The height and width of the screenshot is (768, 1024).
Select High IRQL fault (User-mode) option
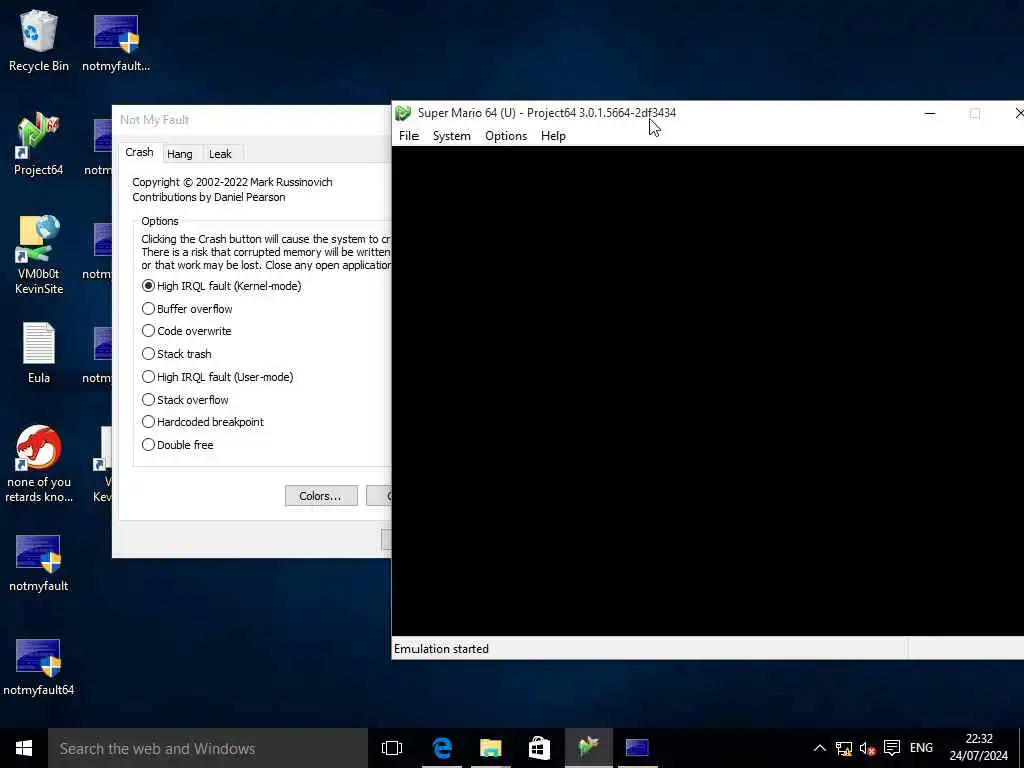[217, 377]
